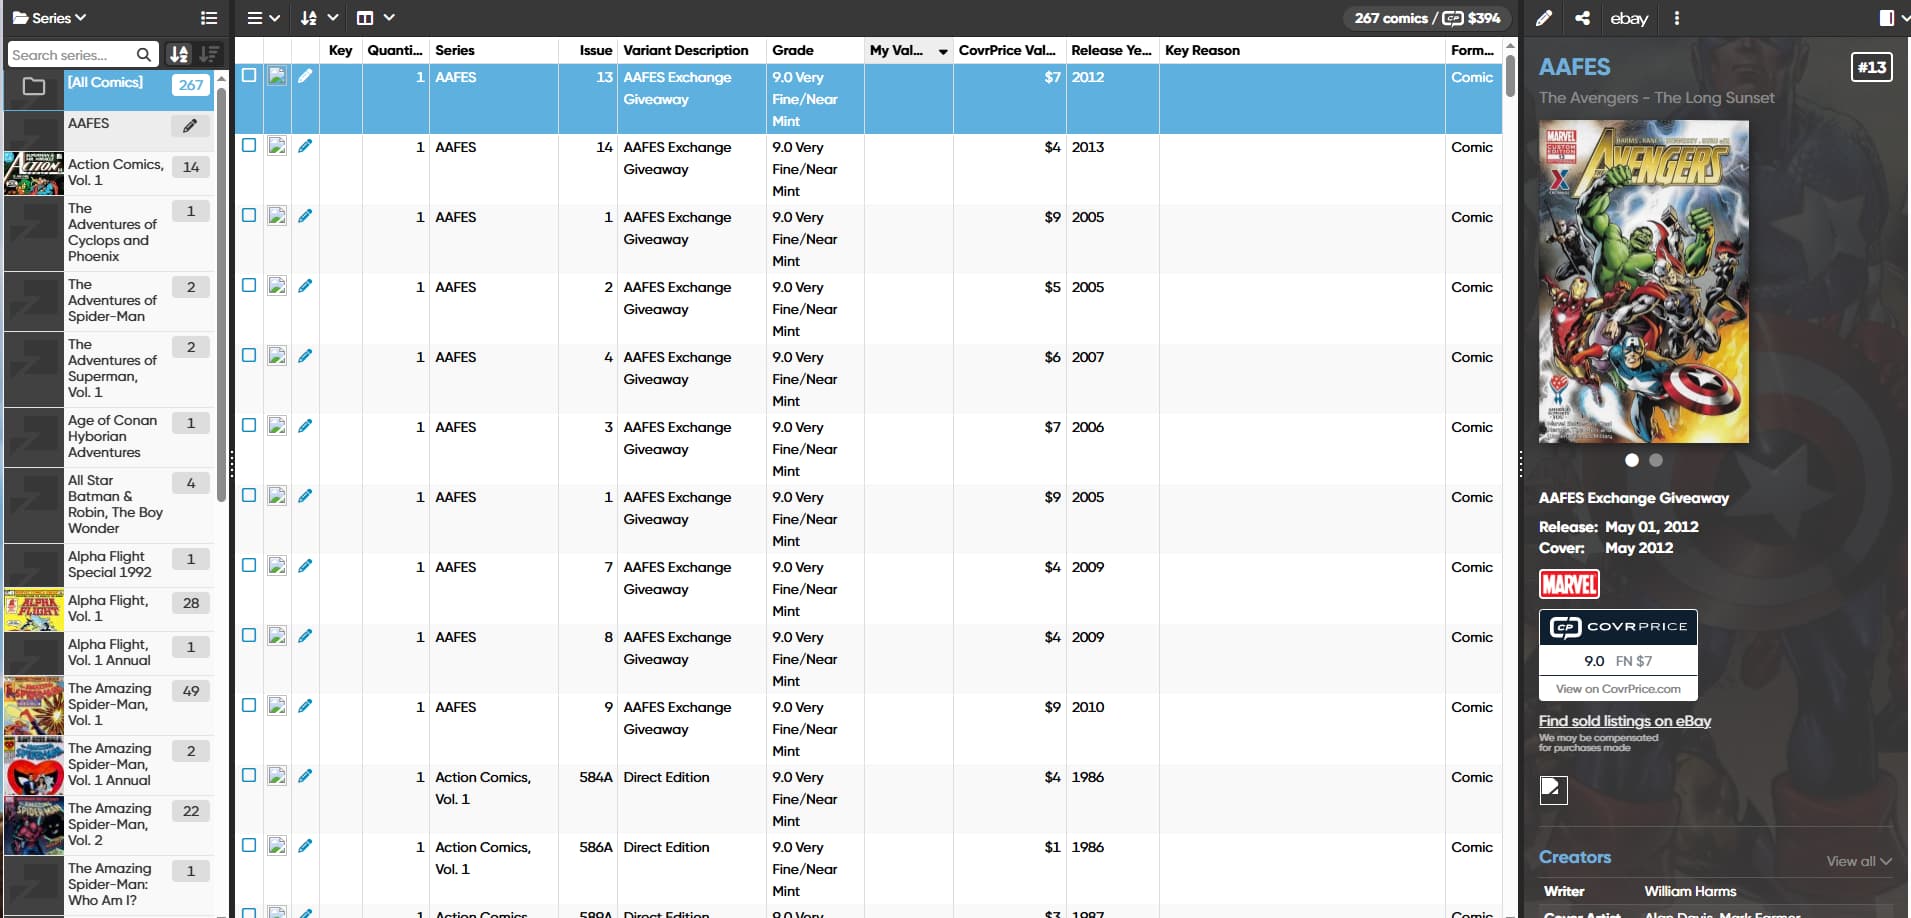Viewport: 1911px width, 918px height.
Task: Expand Creators with View all
Action: click(1858, 861)
